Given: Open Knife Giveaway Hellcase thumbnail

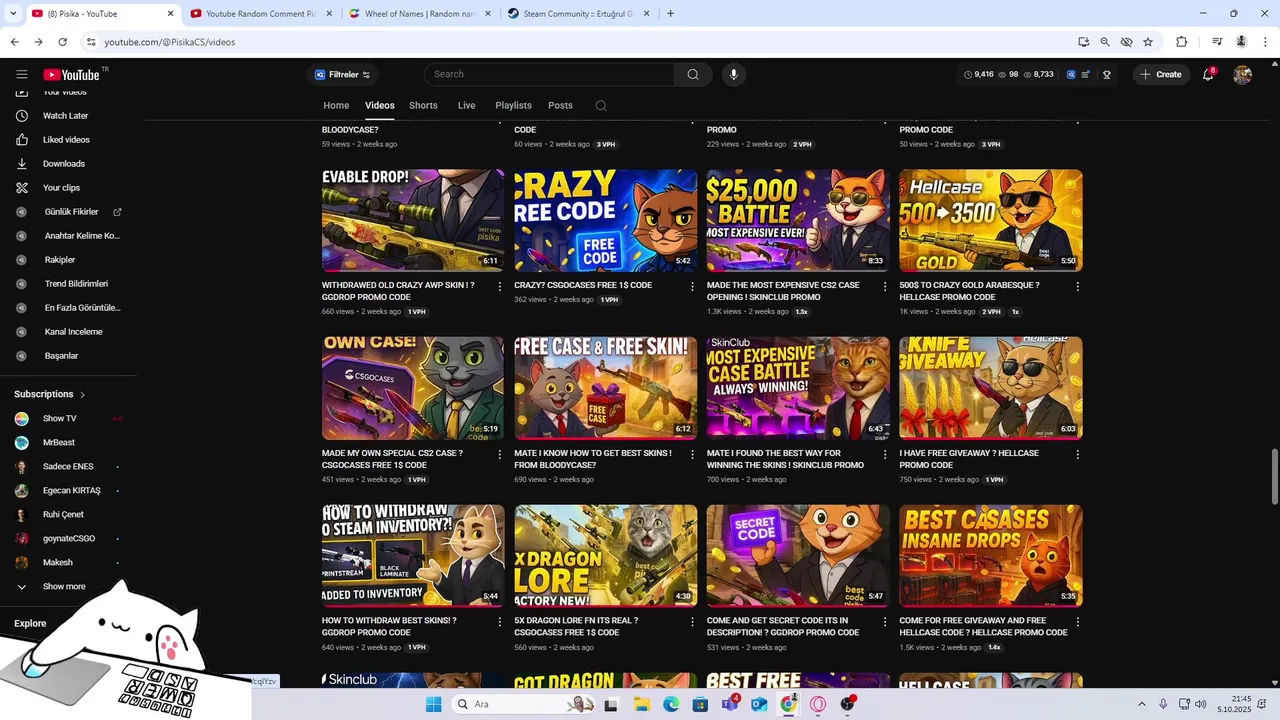Looking at the screenshot, I should tap(991, 388).
